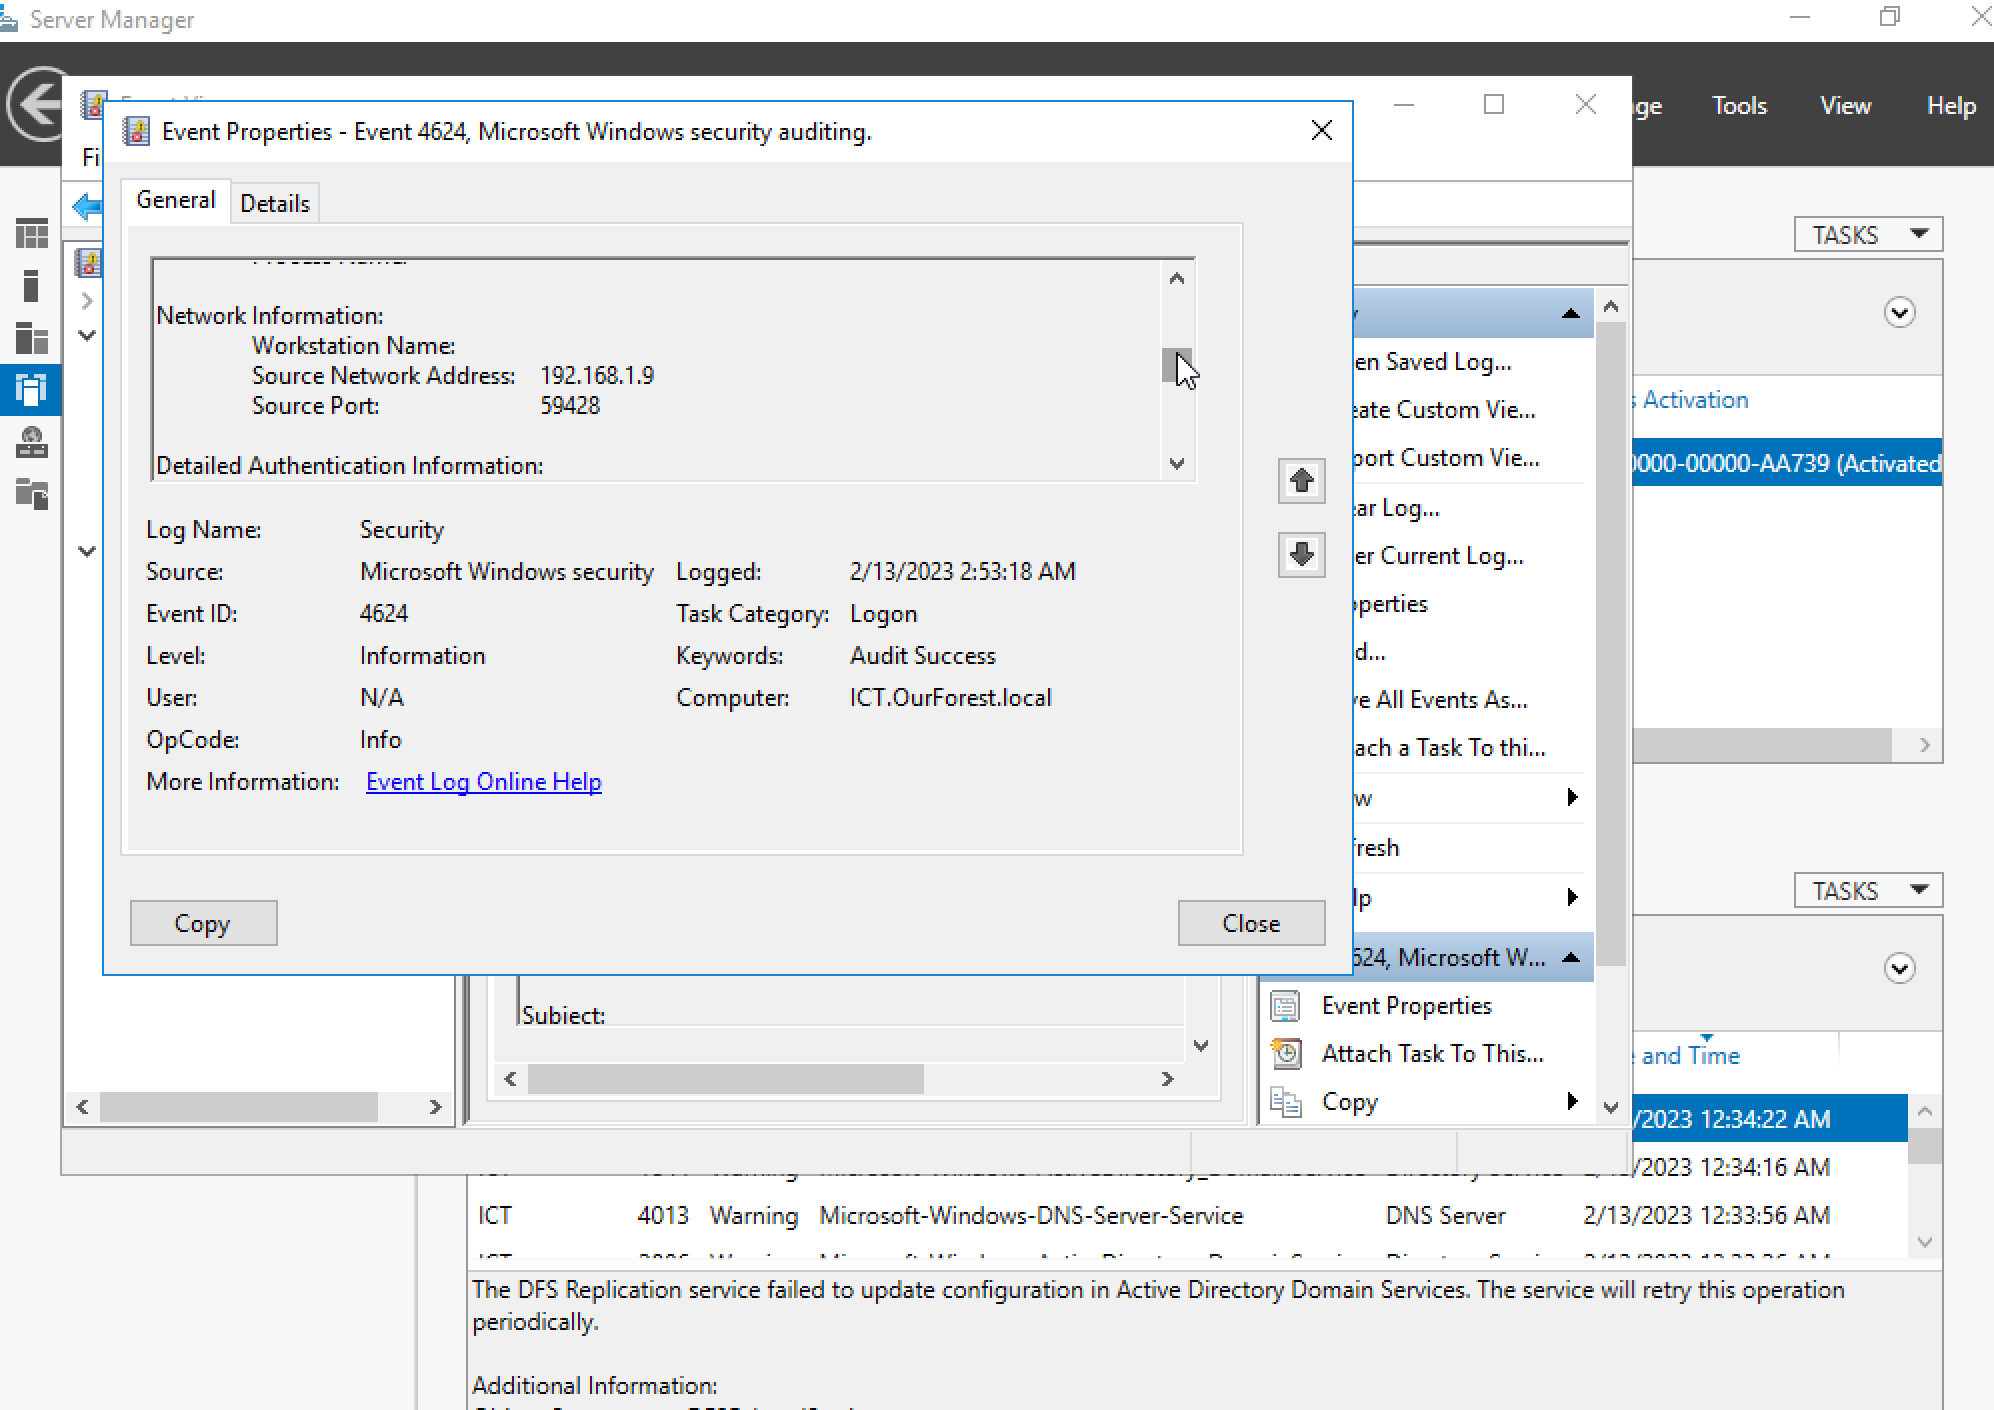Click Open Saved Log action

[1432, 361]
